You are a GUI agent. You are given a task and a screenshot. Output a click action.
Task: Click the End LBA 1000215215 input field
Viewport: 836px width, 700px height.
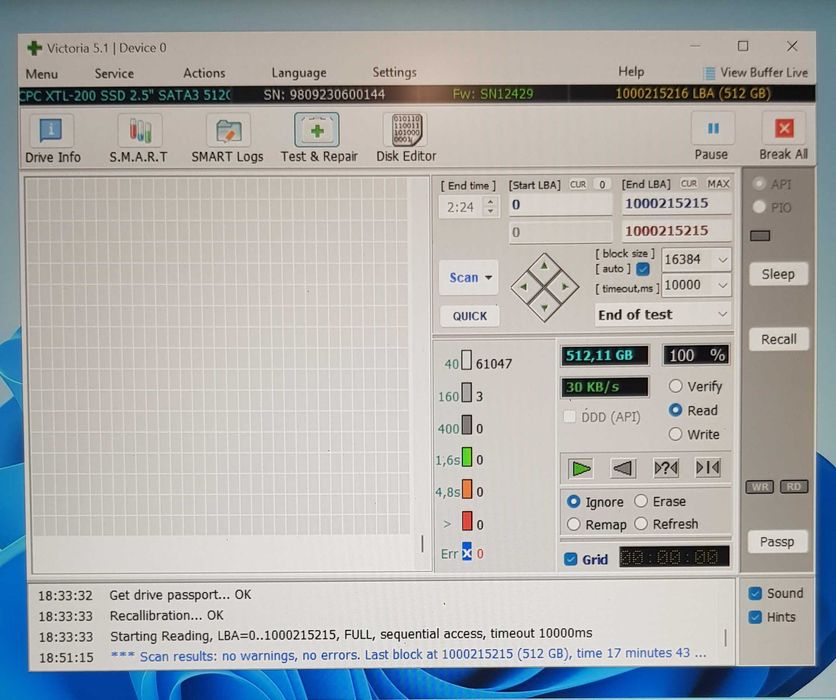point(676,204)
